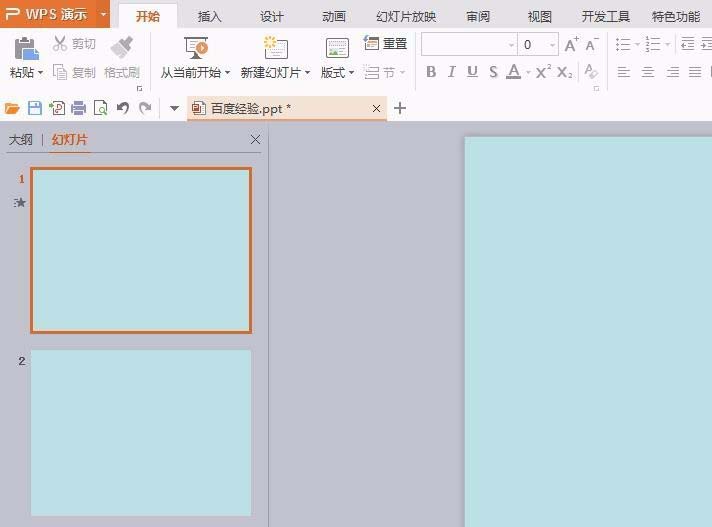This screenshot has height=527, width=712.
Task: Open quick access toolbar customize arrow
Action: click(174, 108)
